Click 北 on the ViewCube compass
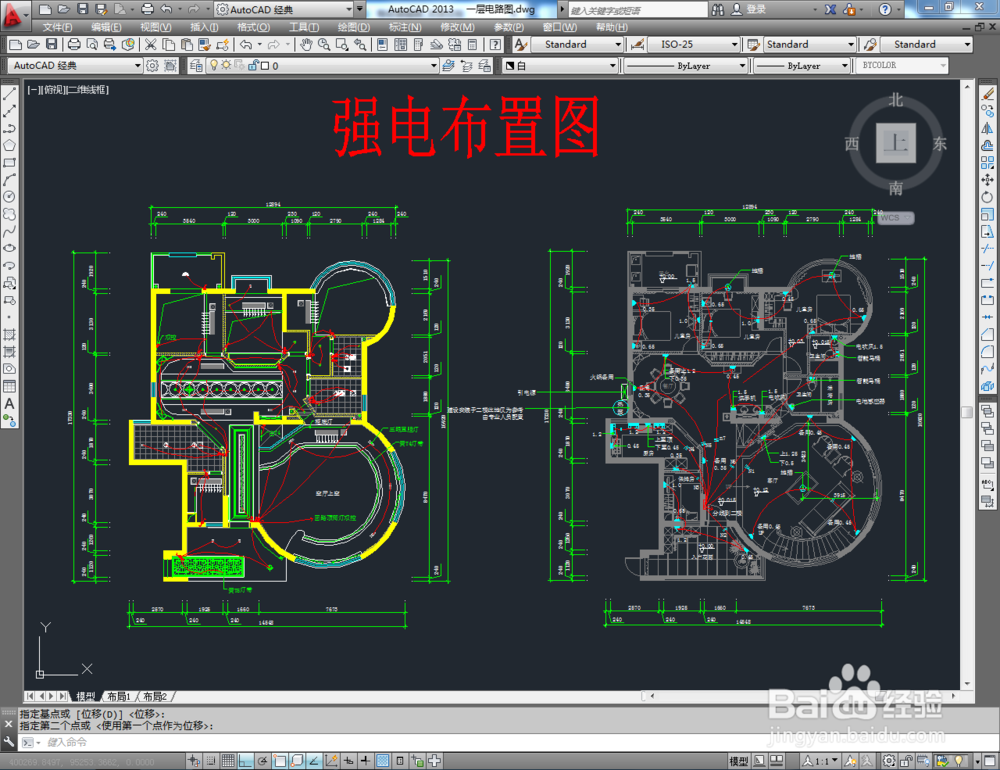The width and height of the screenshot is (1000, 770). [x=896, y=100]
